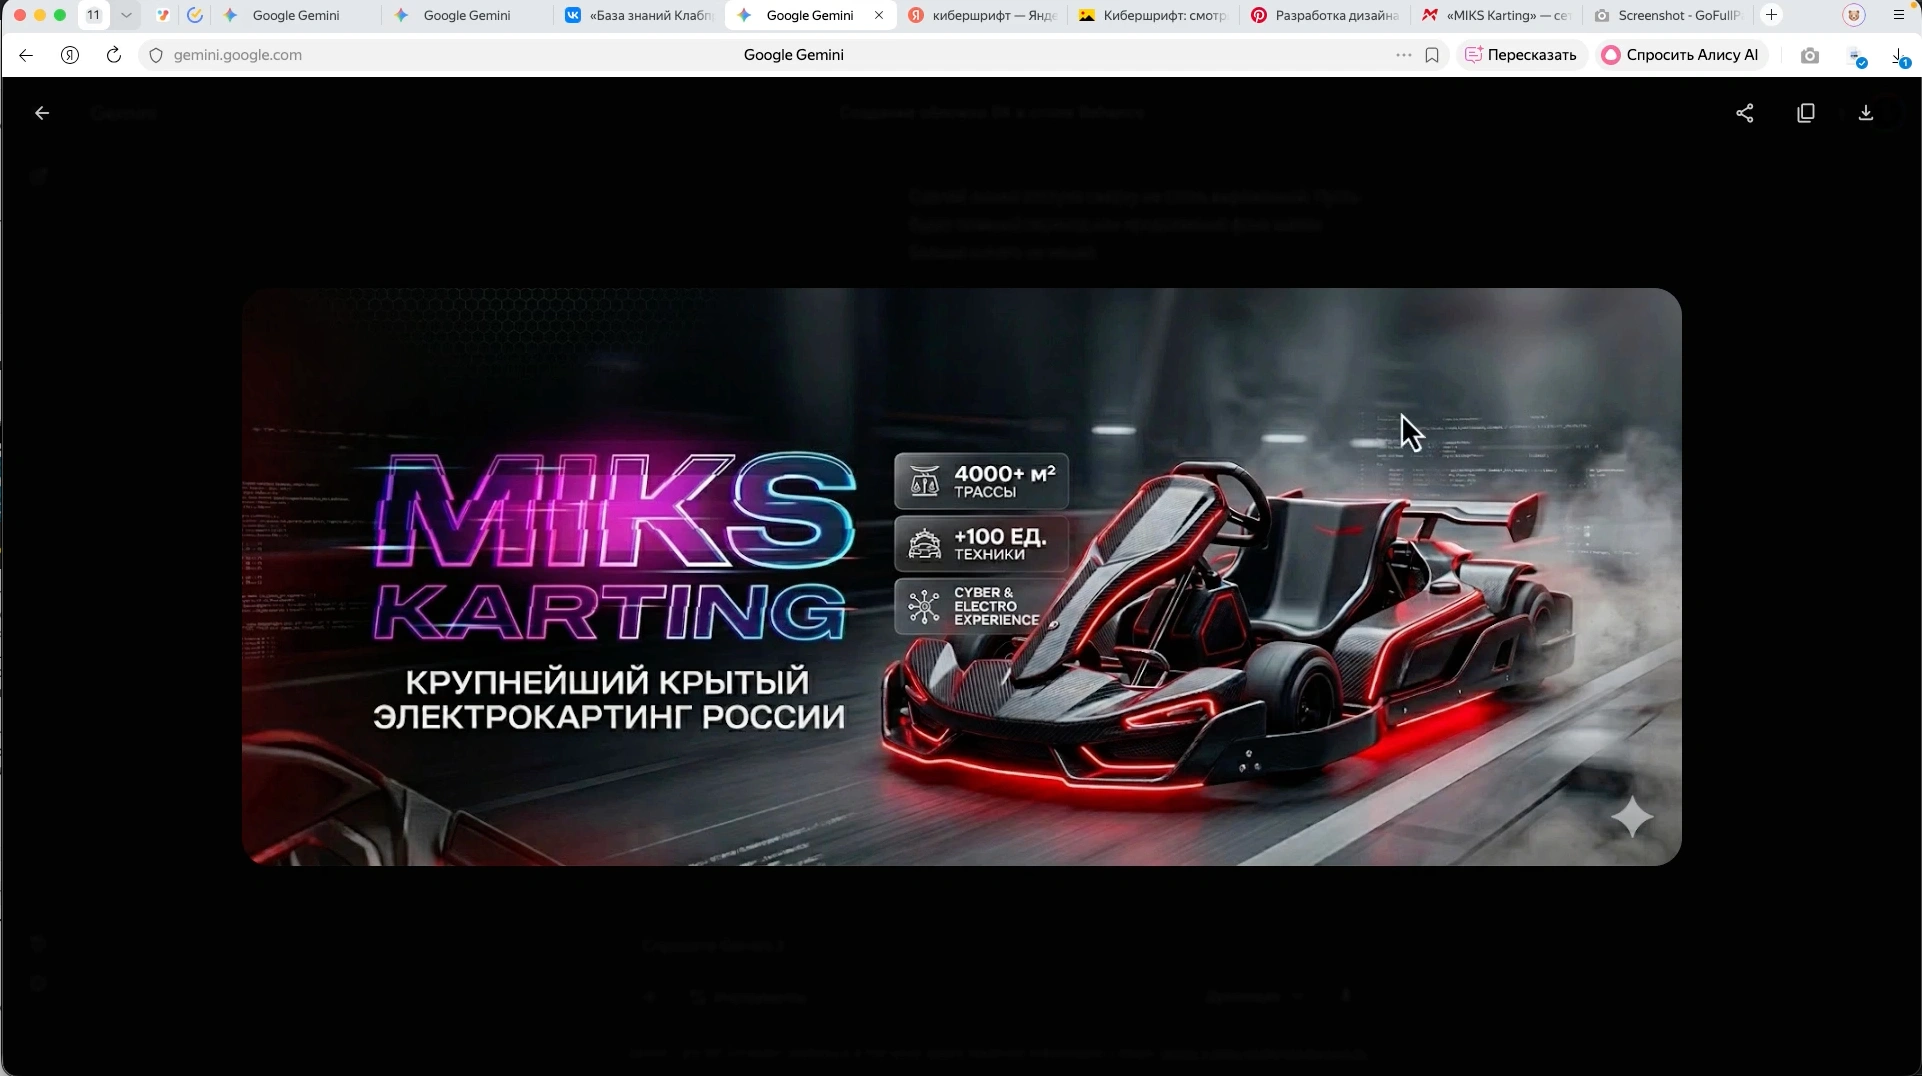The height and width of the screenshot is (1076, 1922).
Task: Reload the page in the browser toolbar
Action: tap(114, 55)
